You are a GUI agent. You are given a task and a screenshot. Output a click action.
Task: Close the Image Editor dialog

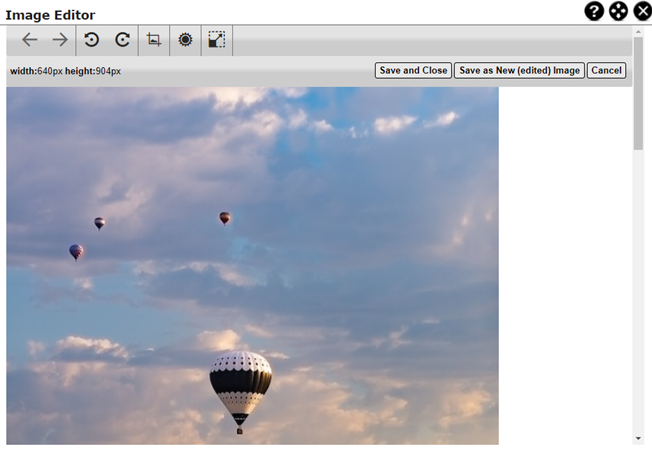[642, 11]
